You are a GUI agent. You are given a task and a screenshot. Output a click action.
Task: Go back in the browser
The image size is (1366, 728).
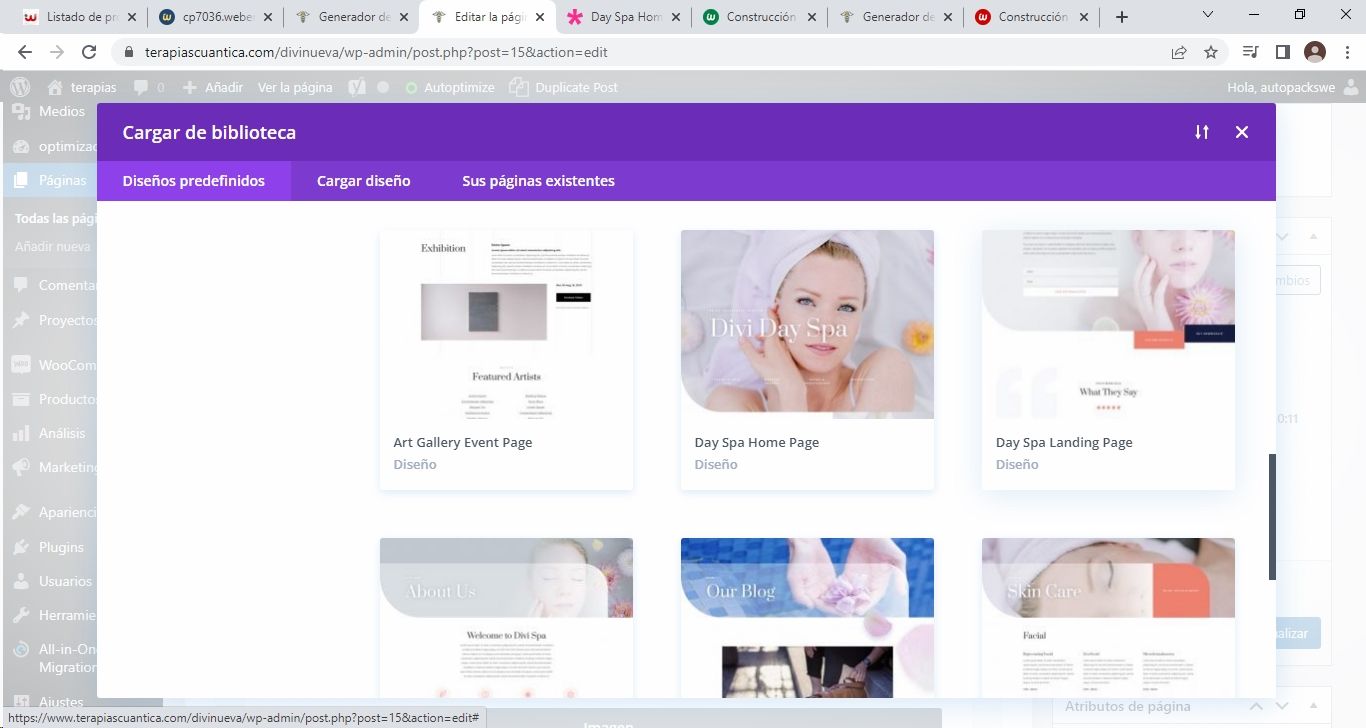[24, 52]
